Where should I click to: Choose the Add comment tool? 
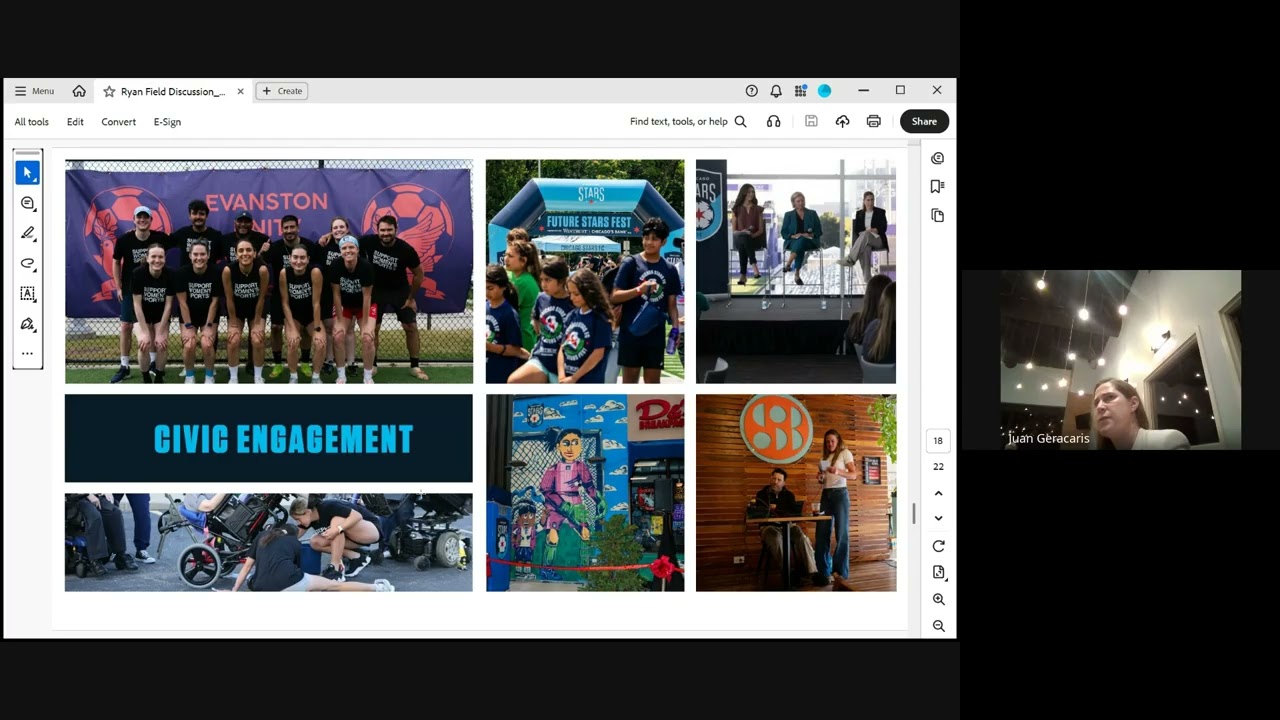(x=28, y=203)
